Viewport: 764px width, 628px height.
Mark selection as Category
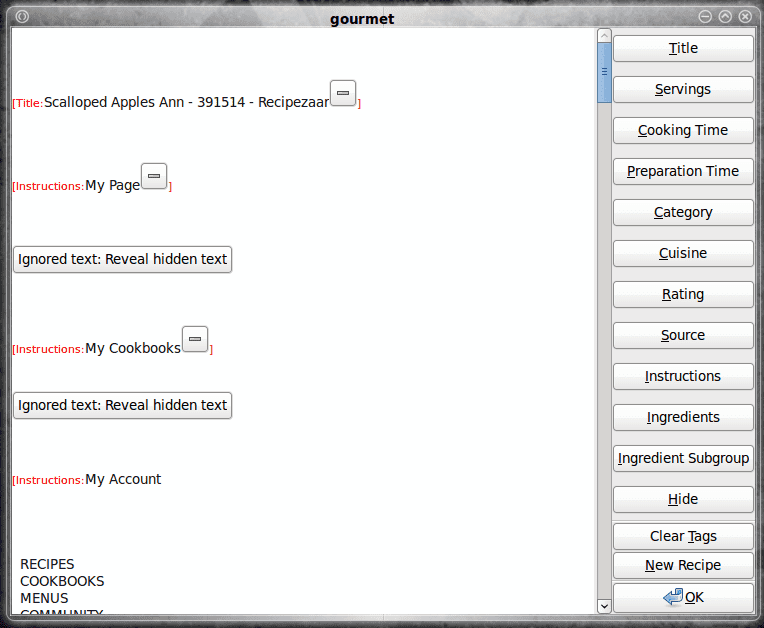[683, 212]
